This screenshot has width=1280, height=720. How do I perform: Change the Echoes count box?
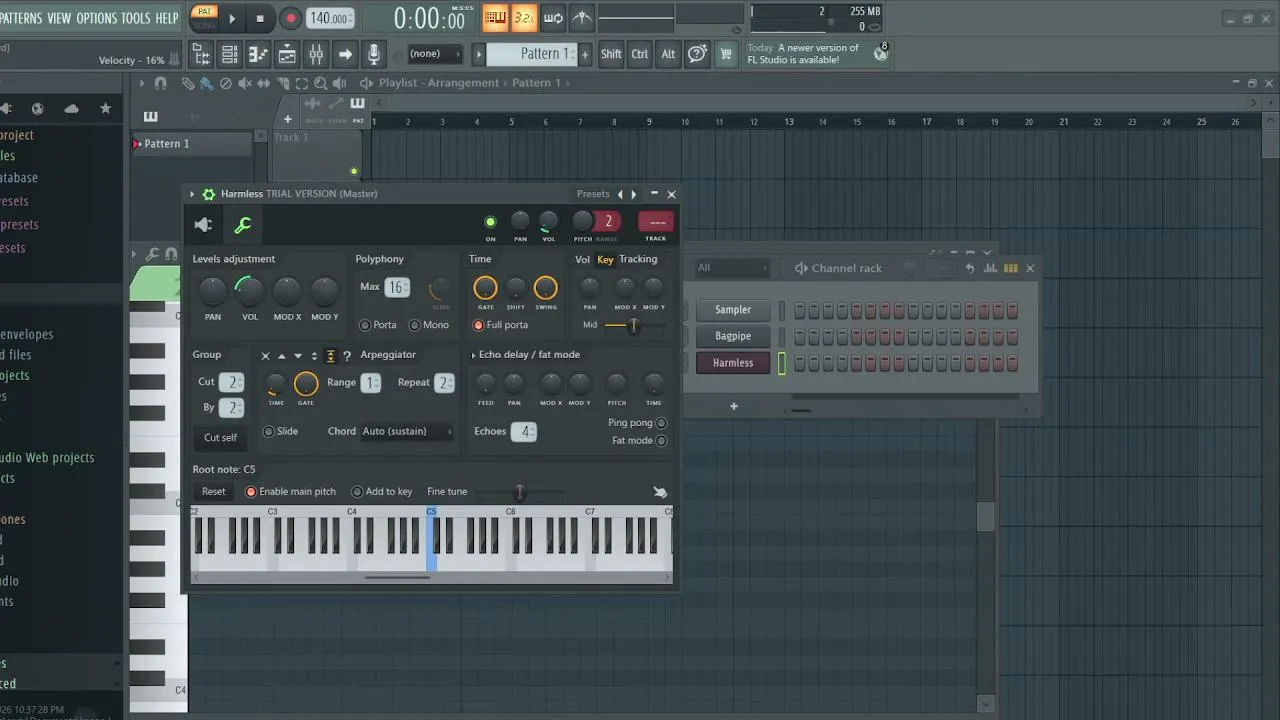(524, 432)
